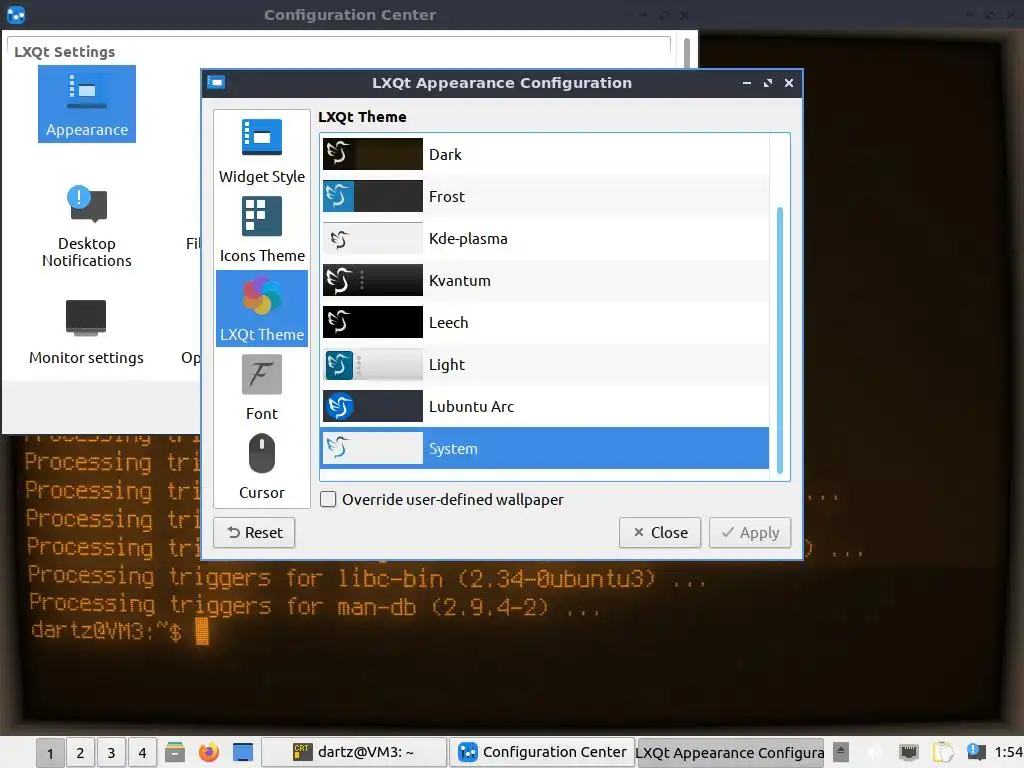Open Monitor settings in Configuration Center

pos(86,332)
